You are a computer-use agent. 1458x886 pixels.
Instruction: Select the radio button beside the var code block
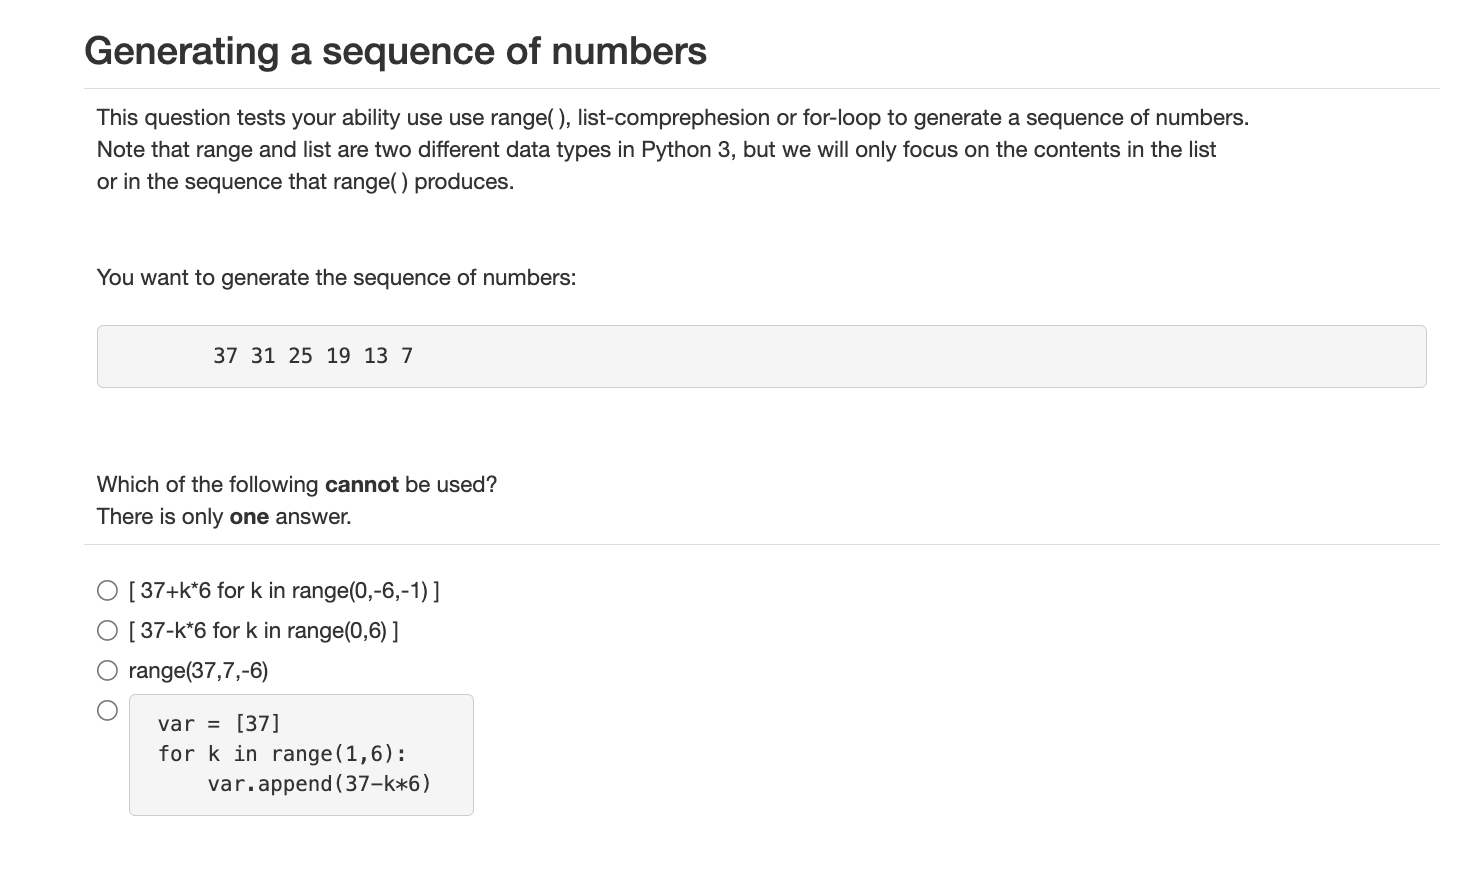108,711
